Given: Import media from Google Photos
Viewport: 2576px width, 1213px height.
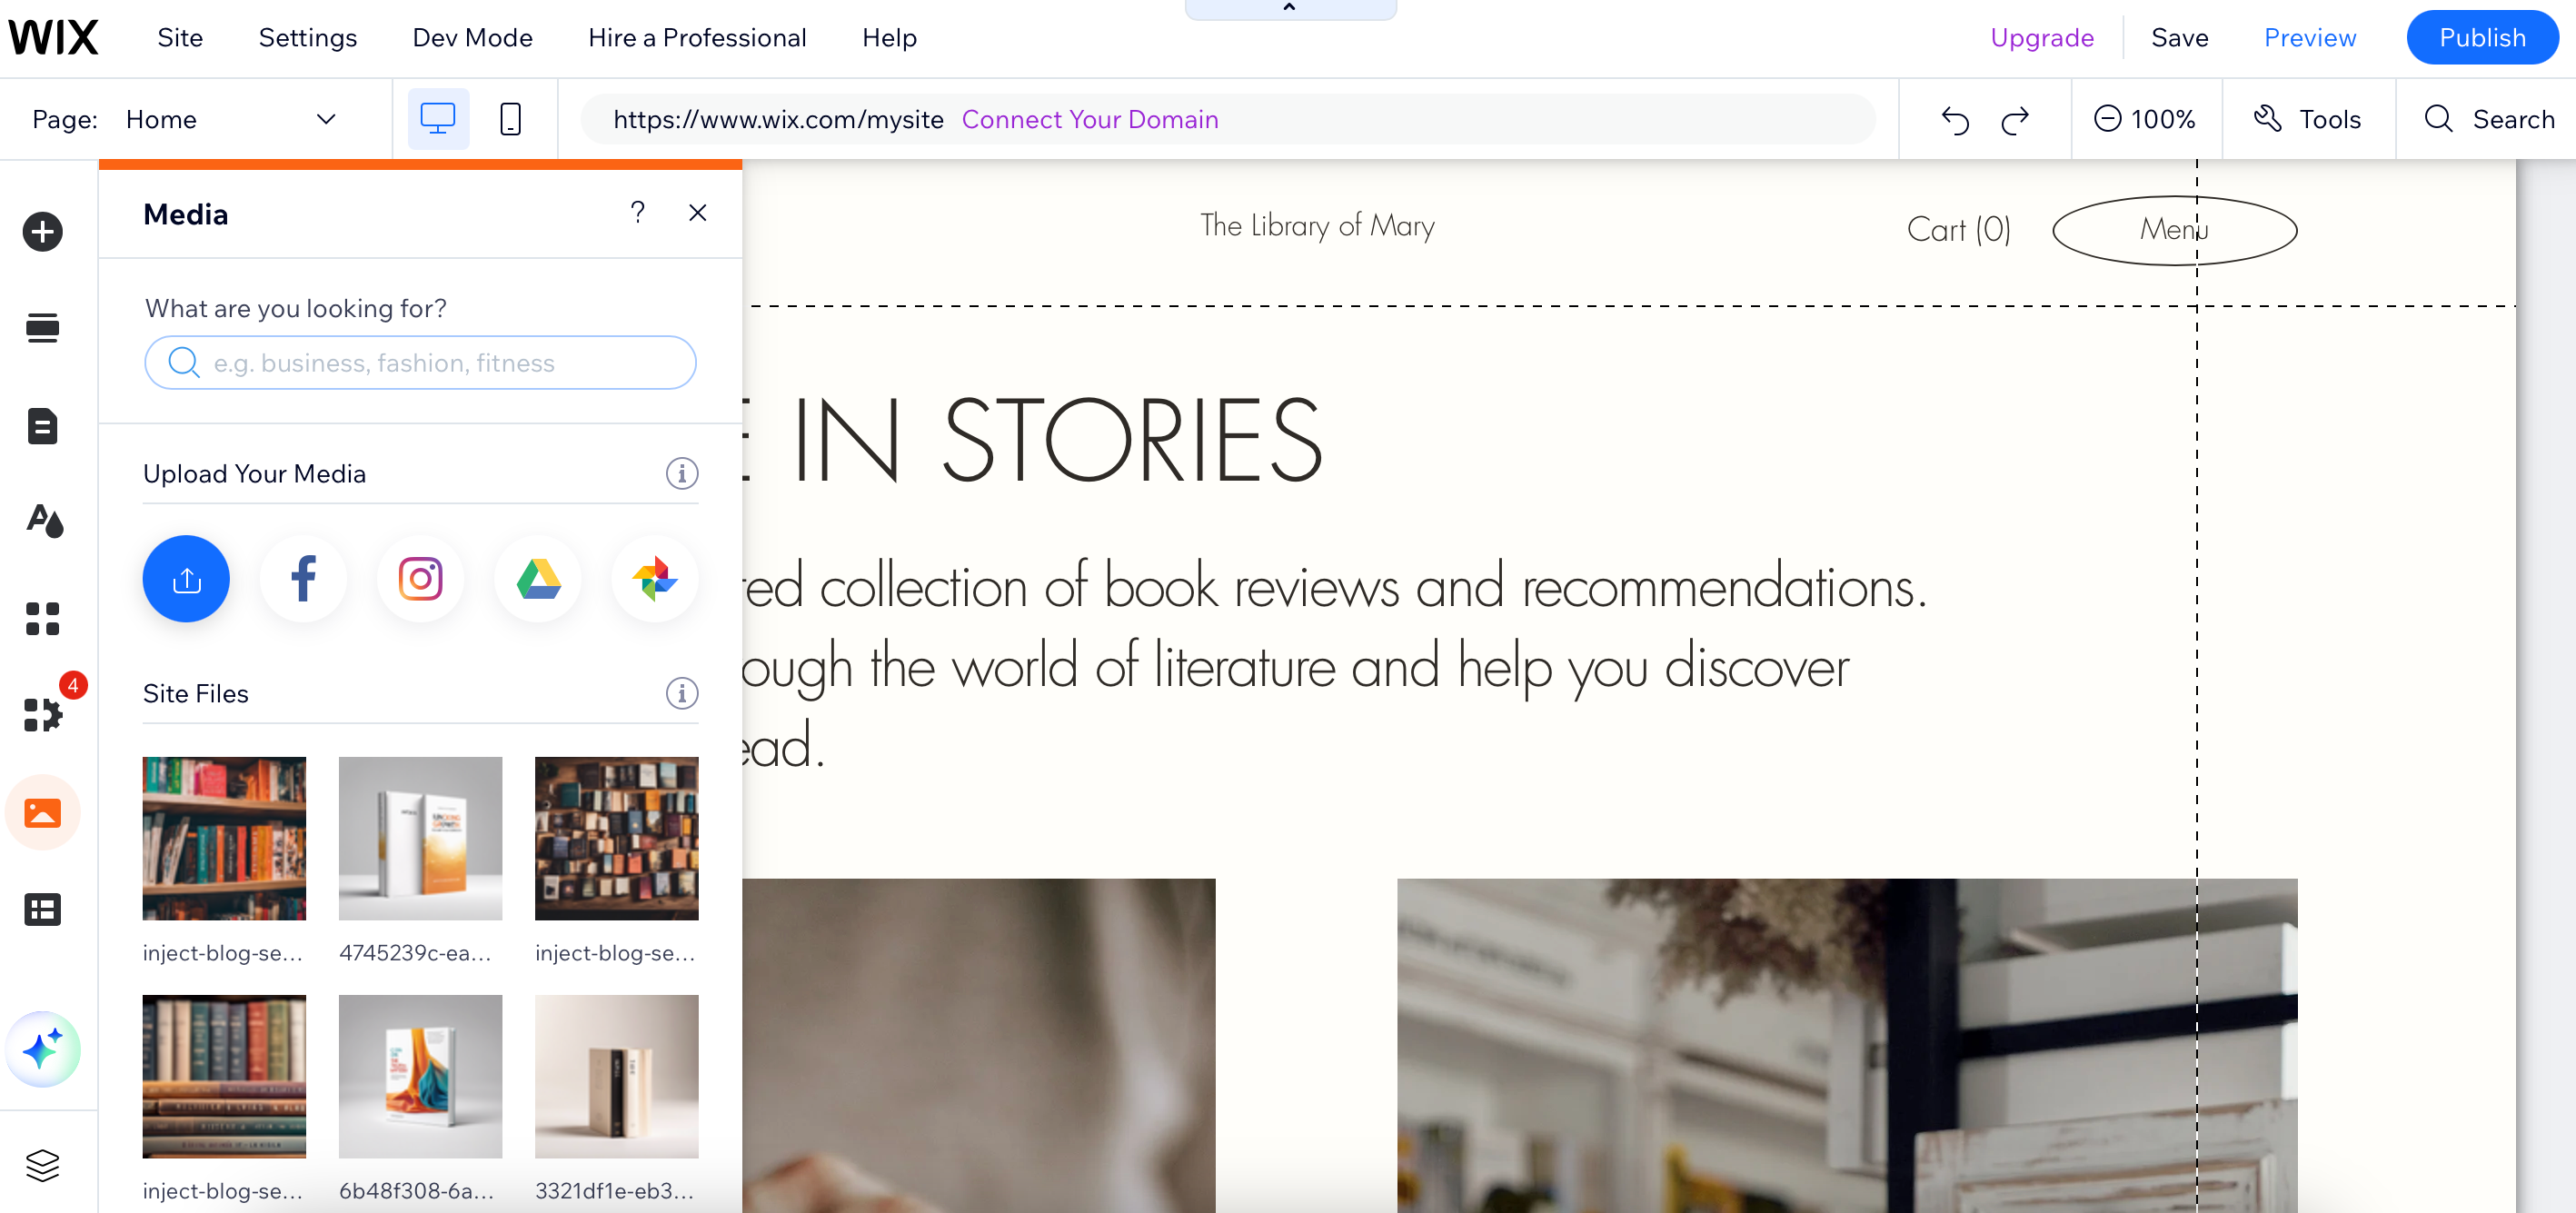Looking at the screenshot, I should pos(655,579).
